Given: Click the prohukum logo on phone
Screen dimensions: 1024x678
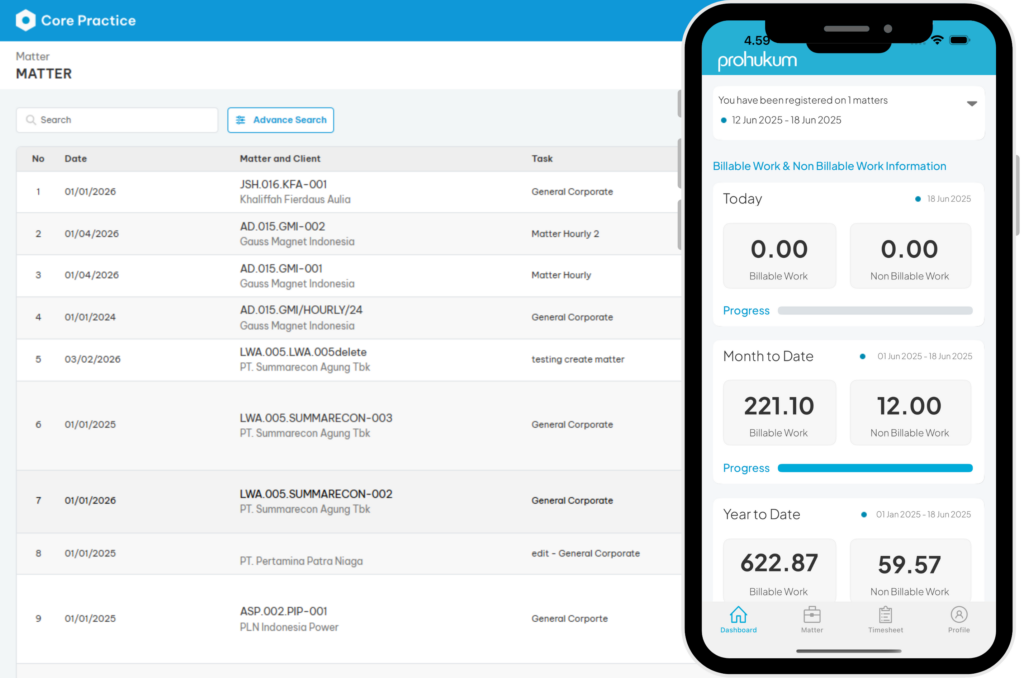Looking at the screenshot, I should pos(758,61).
